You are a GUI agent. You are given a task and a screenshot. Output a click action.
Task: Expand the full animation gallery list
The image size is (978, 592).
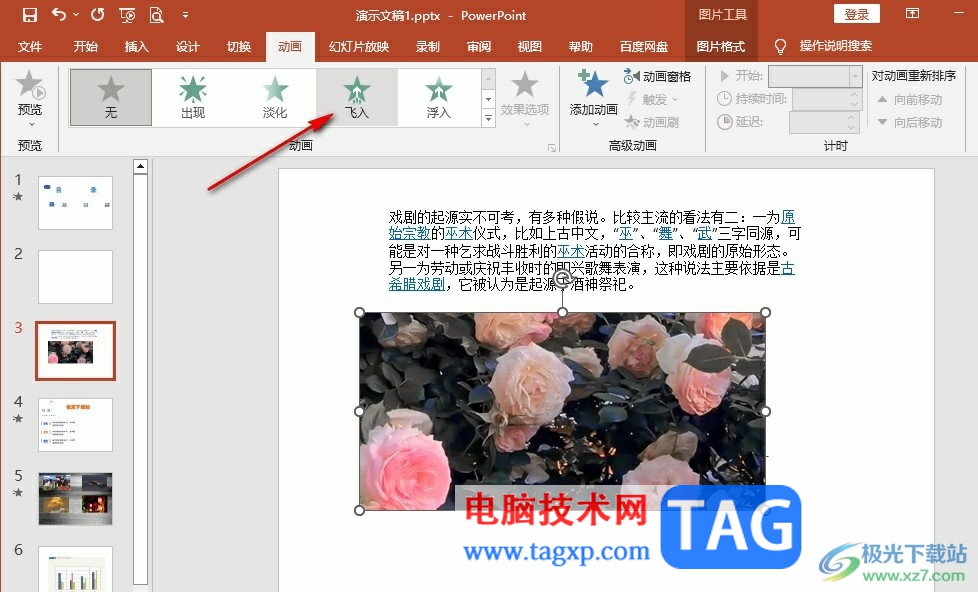pos(488,118)
